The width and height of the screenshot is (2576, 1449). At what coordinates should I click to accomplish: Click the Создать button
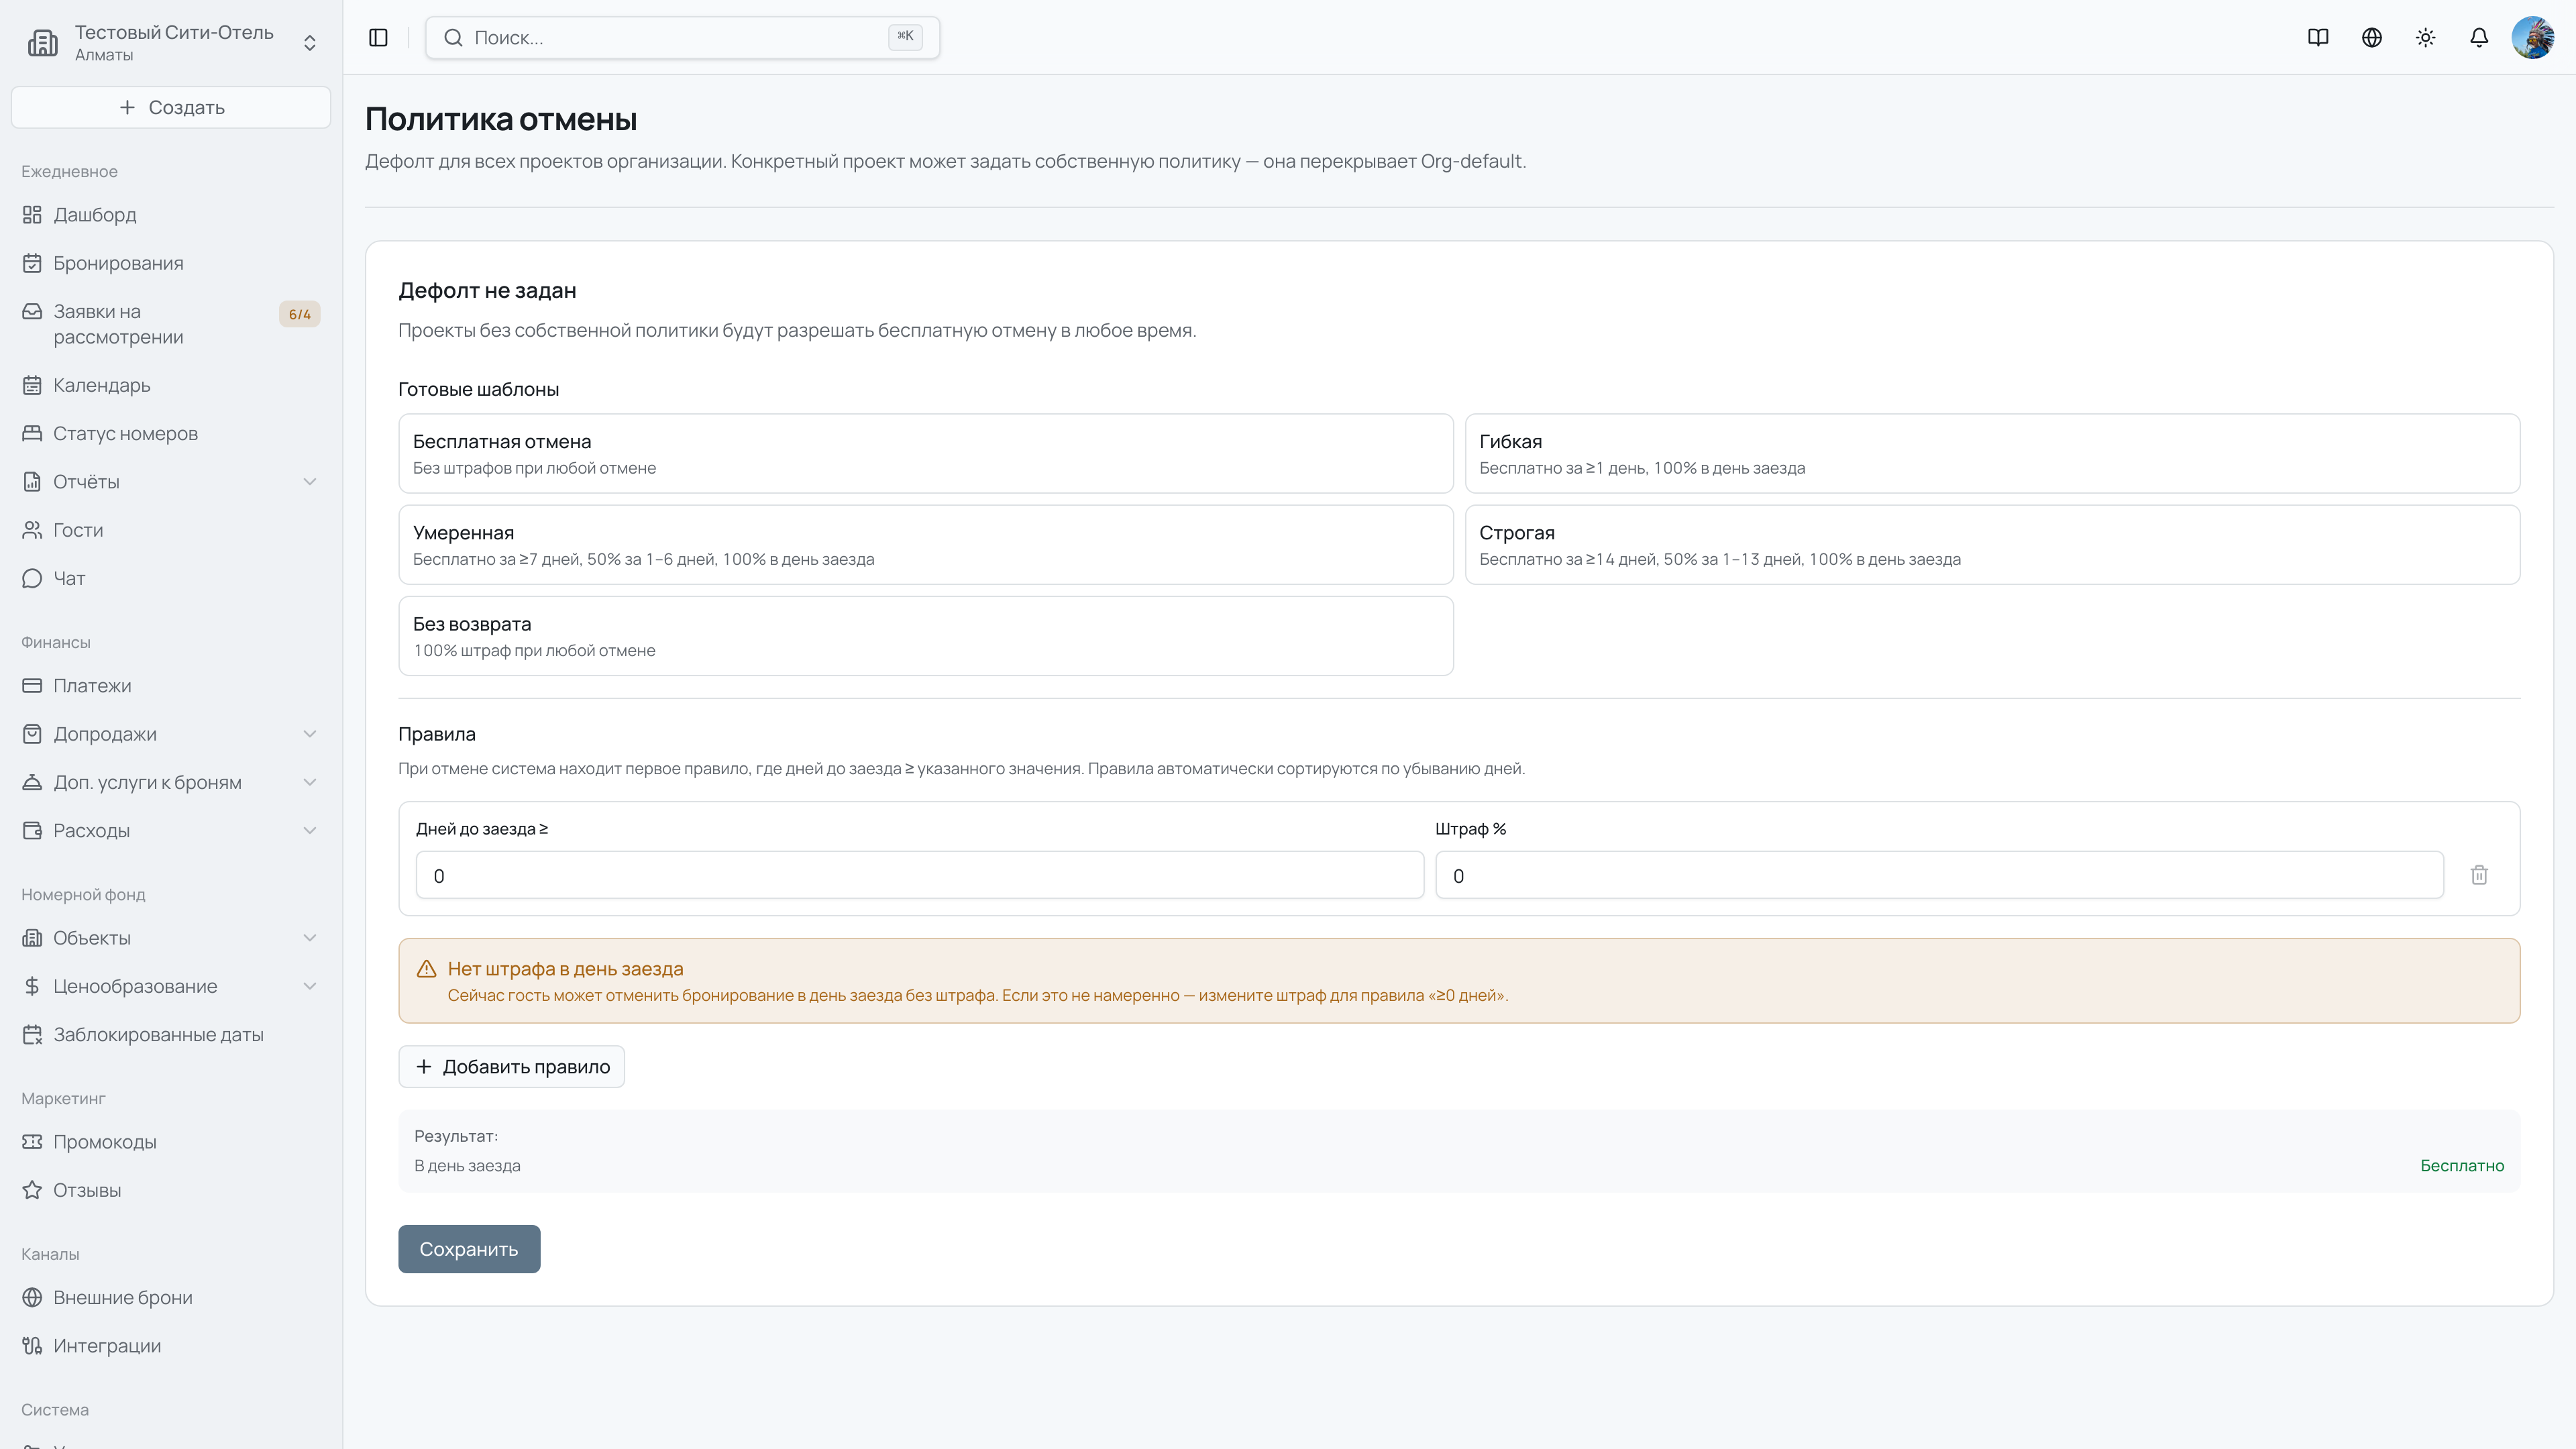click(x=171, y=107)
